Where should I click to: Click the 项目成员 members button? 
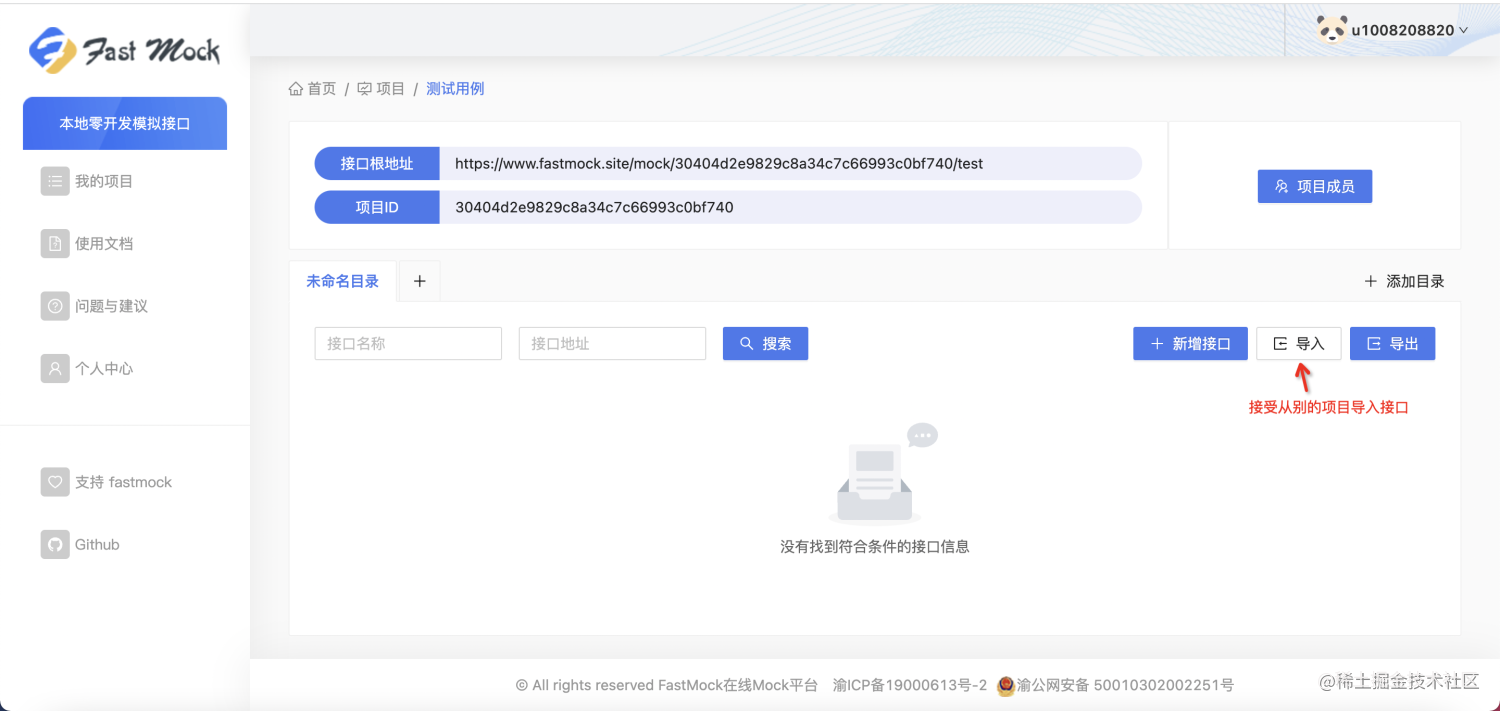(x=1314, y=186)
